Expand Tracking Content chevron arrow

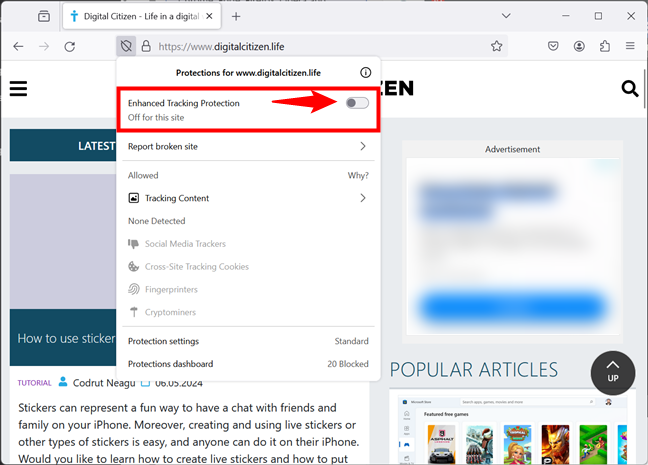coord(363,198)
